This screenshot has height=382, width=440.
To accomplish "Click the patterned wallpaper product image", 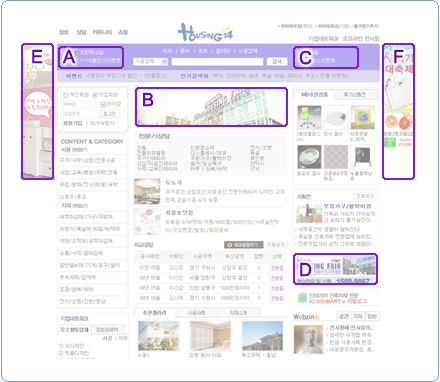I will [336, 157].
